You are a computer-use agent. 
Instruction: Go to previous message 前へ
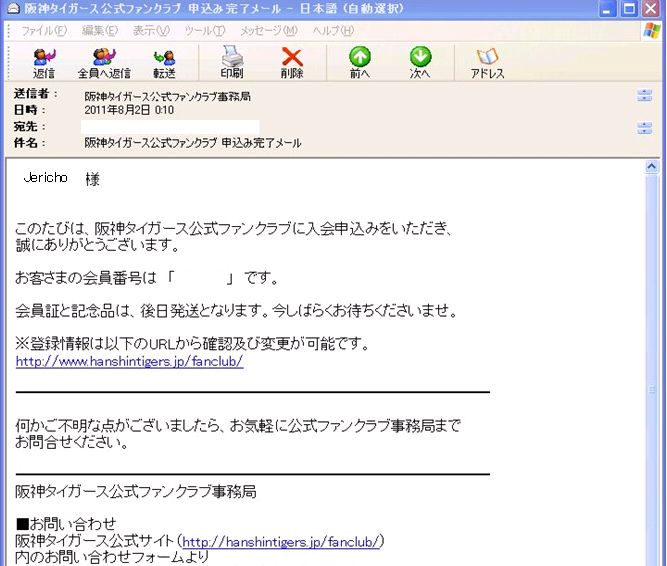(360, 63)
